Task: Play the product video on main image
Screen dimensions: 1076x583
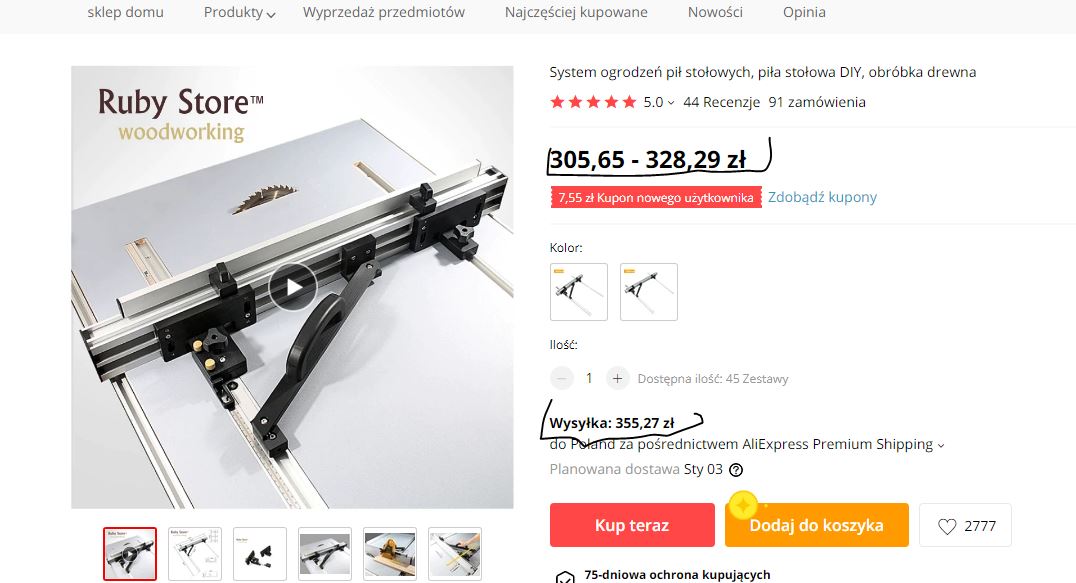Action: click(x=293, y=287)
